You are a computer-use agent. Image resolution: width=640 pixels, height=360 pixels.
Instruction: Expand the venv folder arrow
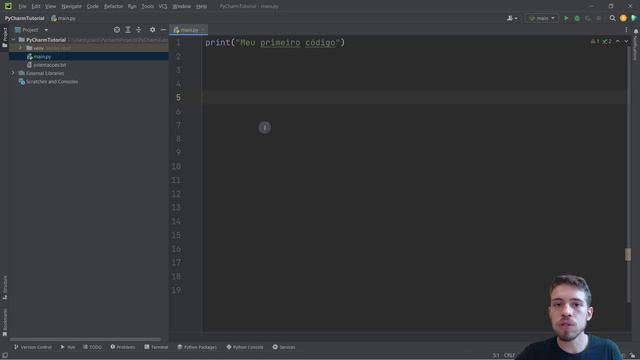[x=20, y=48]
